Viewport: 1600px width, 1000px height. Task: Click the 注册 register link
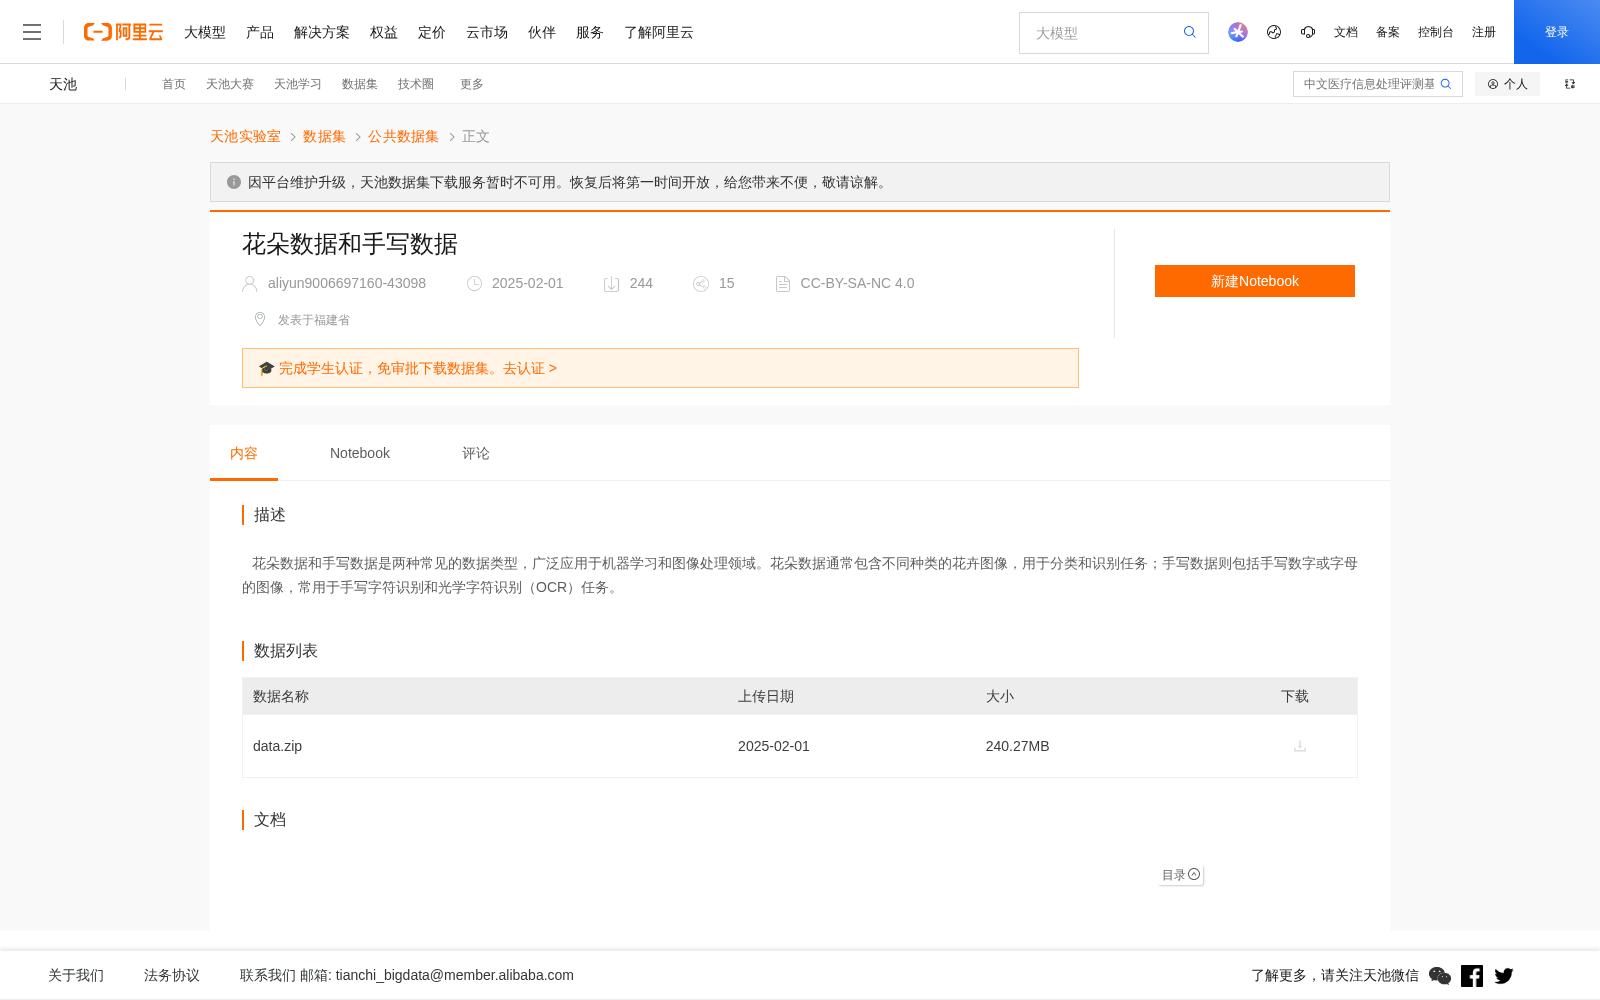(x=1484, y=32)
